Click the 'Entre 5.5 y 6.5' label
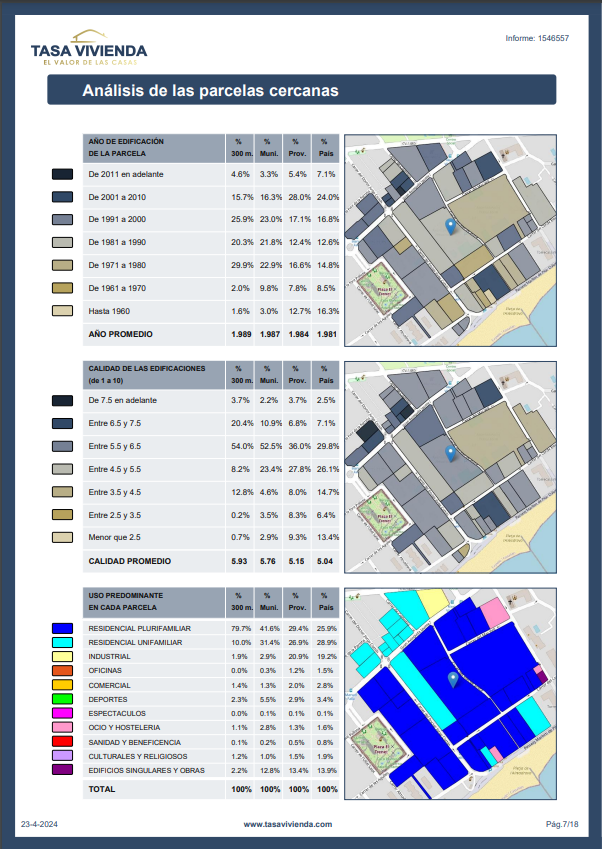The height and width of the screenshot is (849, 602). (115, 446)
